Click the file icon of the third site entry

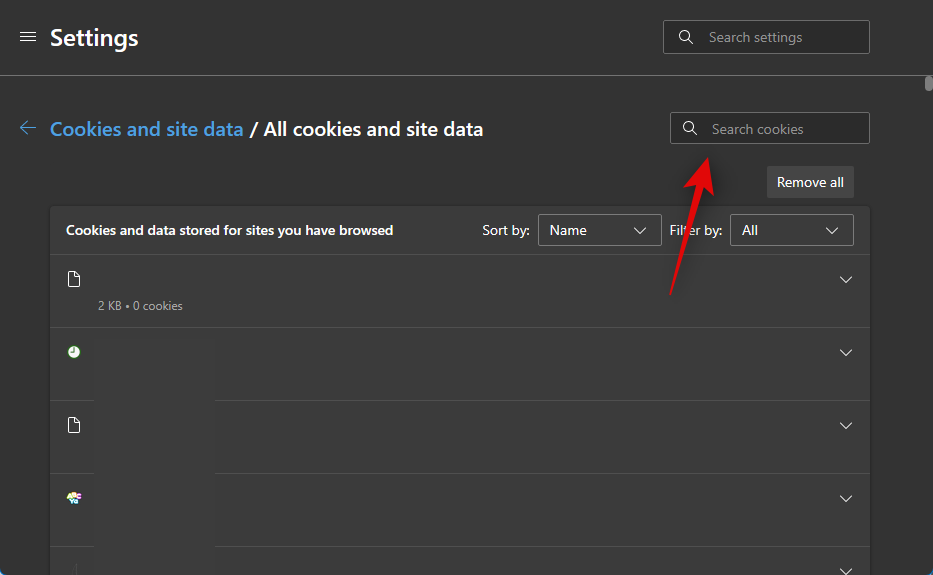click(74, 425)
